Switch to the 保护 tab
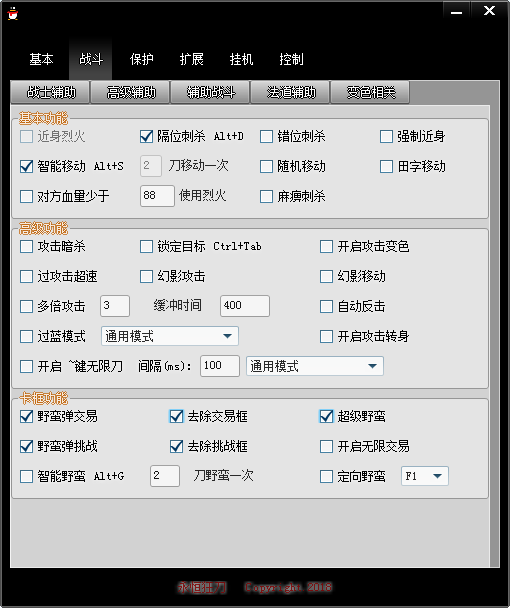This screenshot has width=510, height=608. pos(141,59)
